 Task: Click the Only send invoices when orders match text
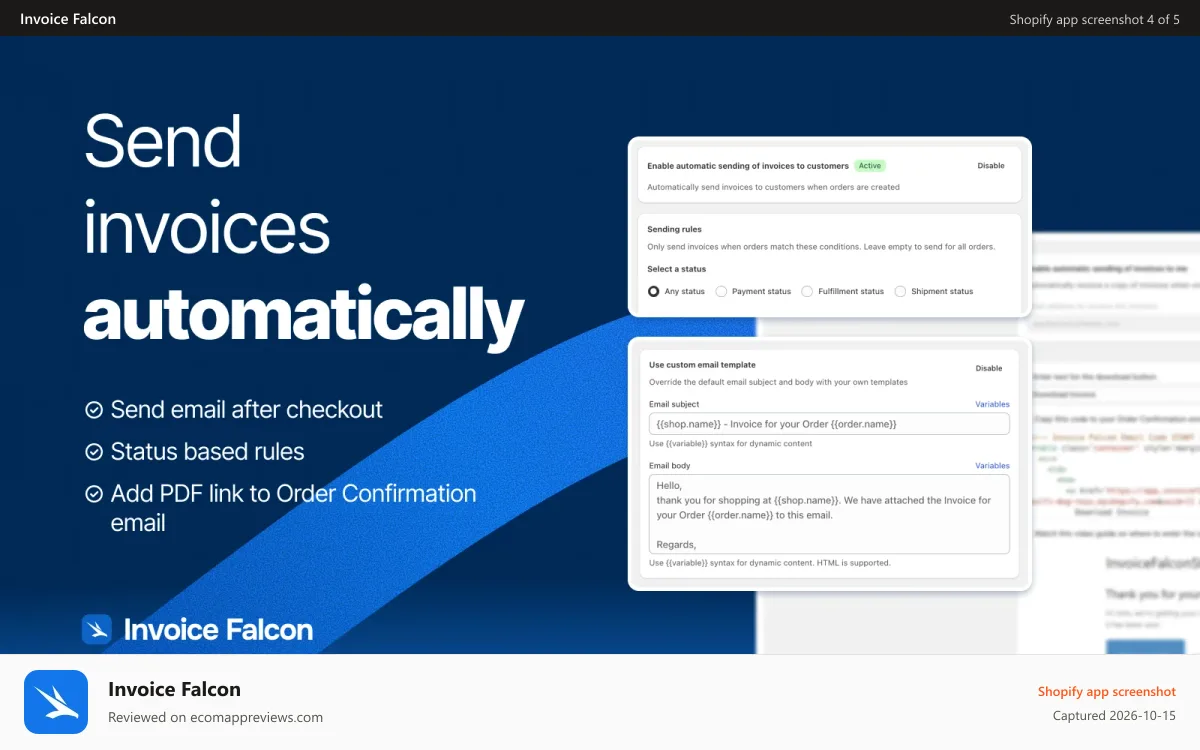tap(821, 247)
